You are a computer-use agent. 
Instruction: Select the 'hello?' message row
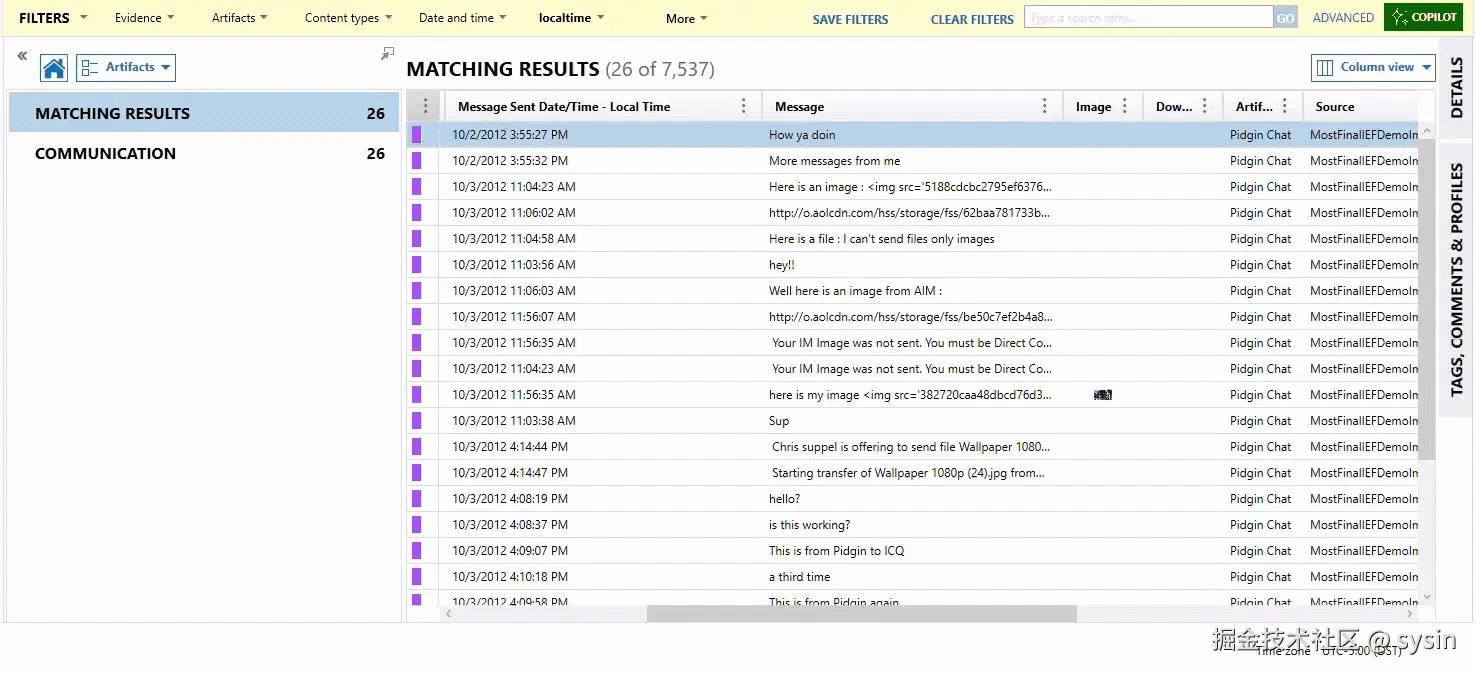coord(912,499)
